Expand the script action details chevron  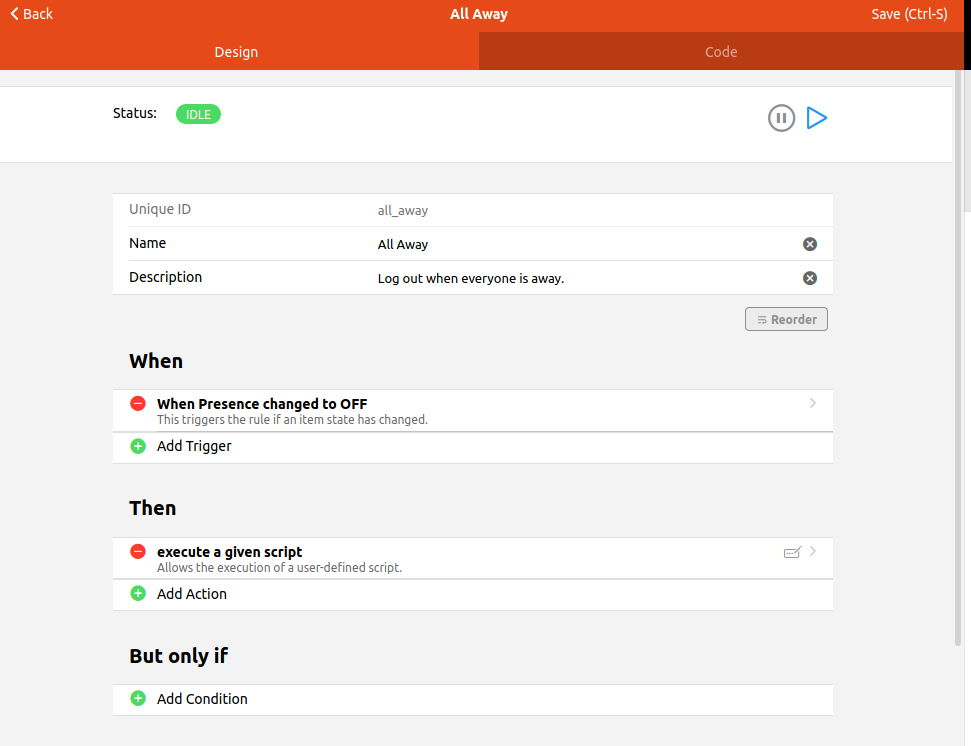(x=813, y=552)
